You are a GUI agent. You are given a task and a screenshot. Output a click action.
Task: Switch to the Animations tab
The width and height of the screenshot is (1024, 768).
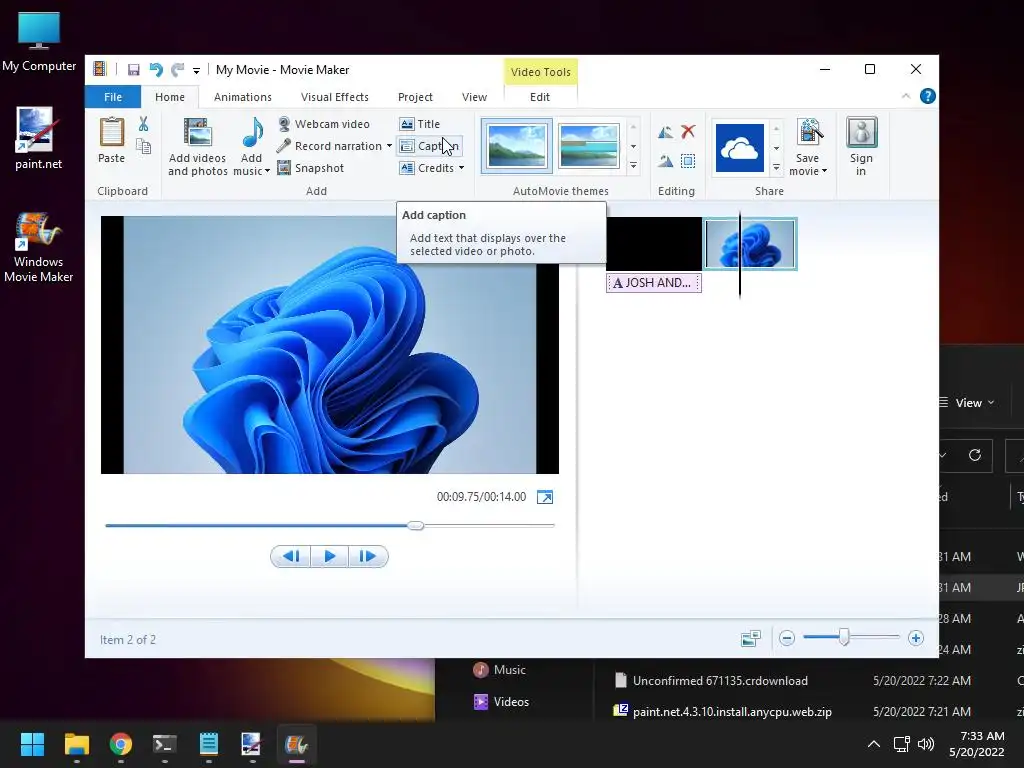[243, 97]
